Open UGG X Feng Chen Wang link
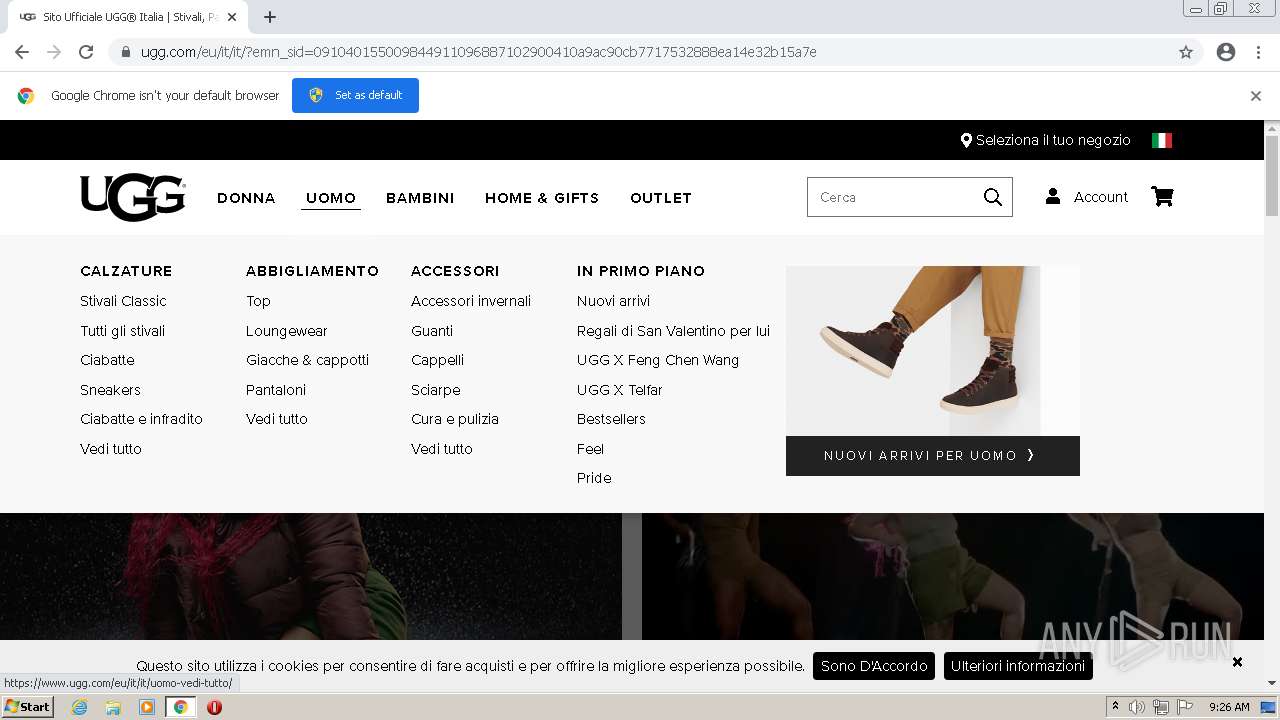 click(x=658, y=360)
